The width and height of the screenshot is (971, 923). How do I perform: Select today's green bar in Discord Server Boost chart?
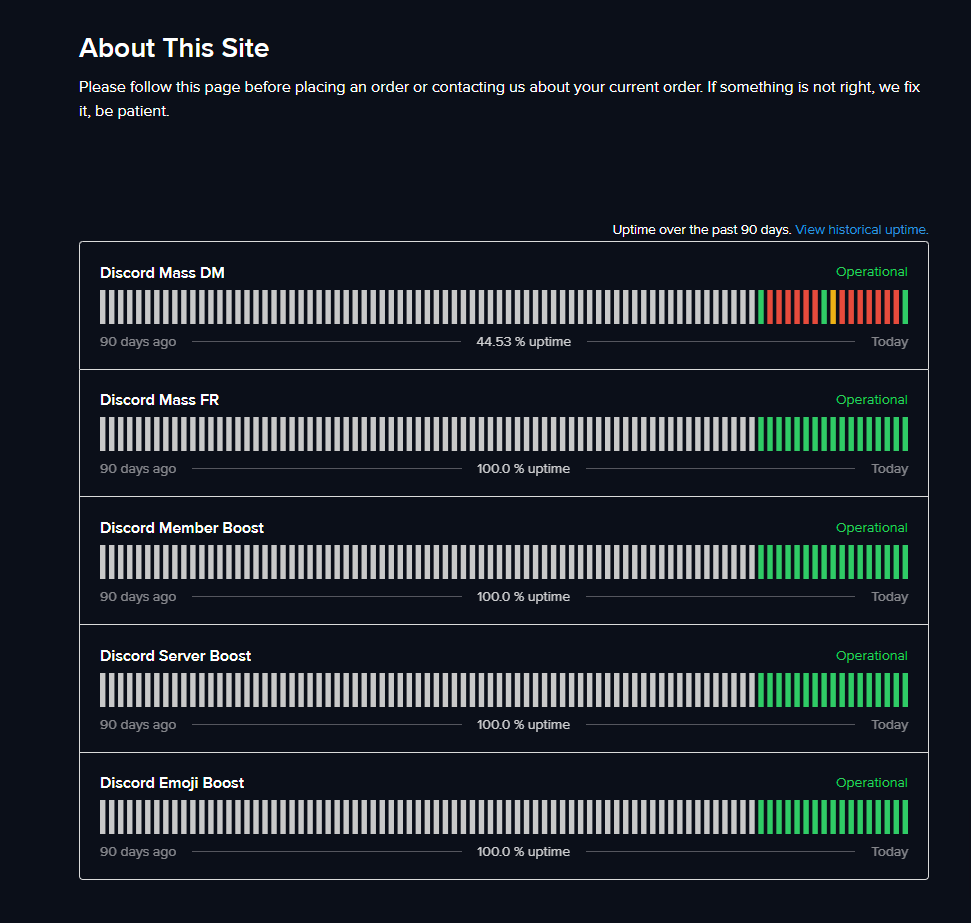(x=905, y=690)
